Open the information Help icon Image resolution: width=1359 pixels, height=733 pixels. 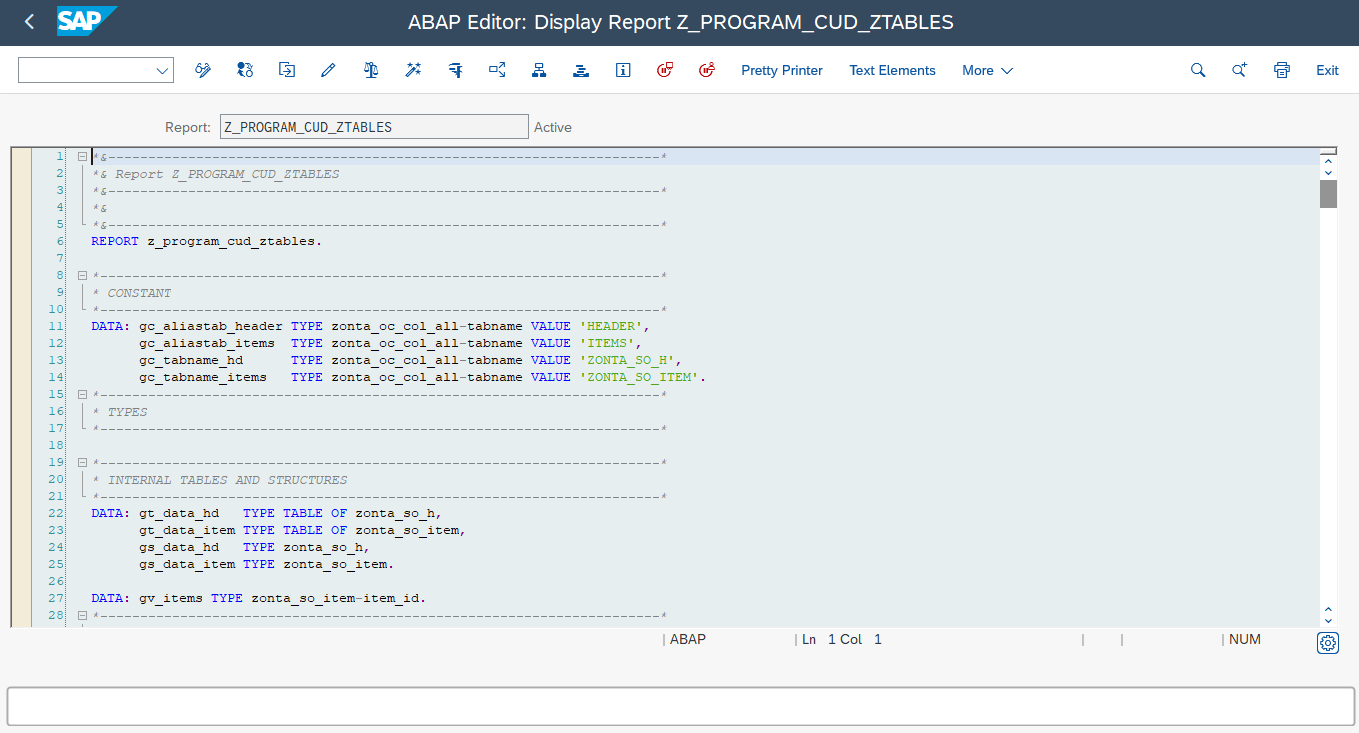623,70
